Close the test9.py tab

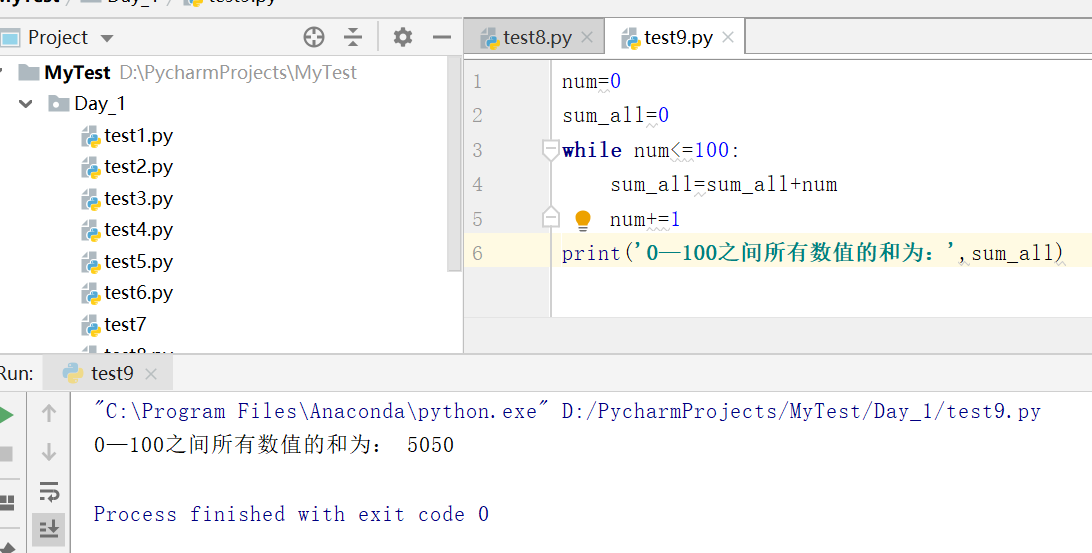click(x=728, y=38)
